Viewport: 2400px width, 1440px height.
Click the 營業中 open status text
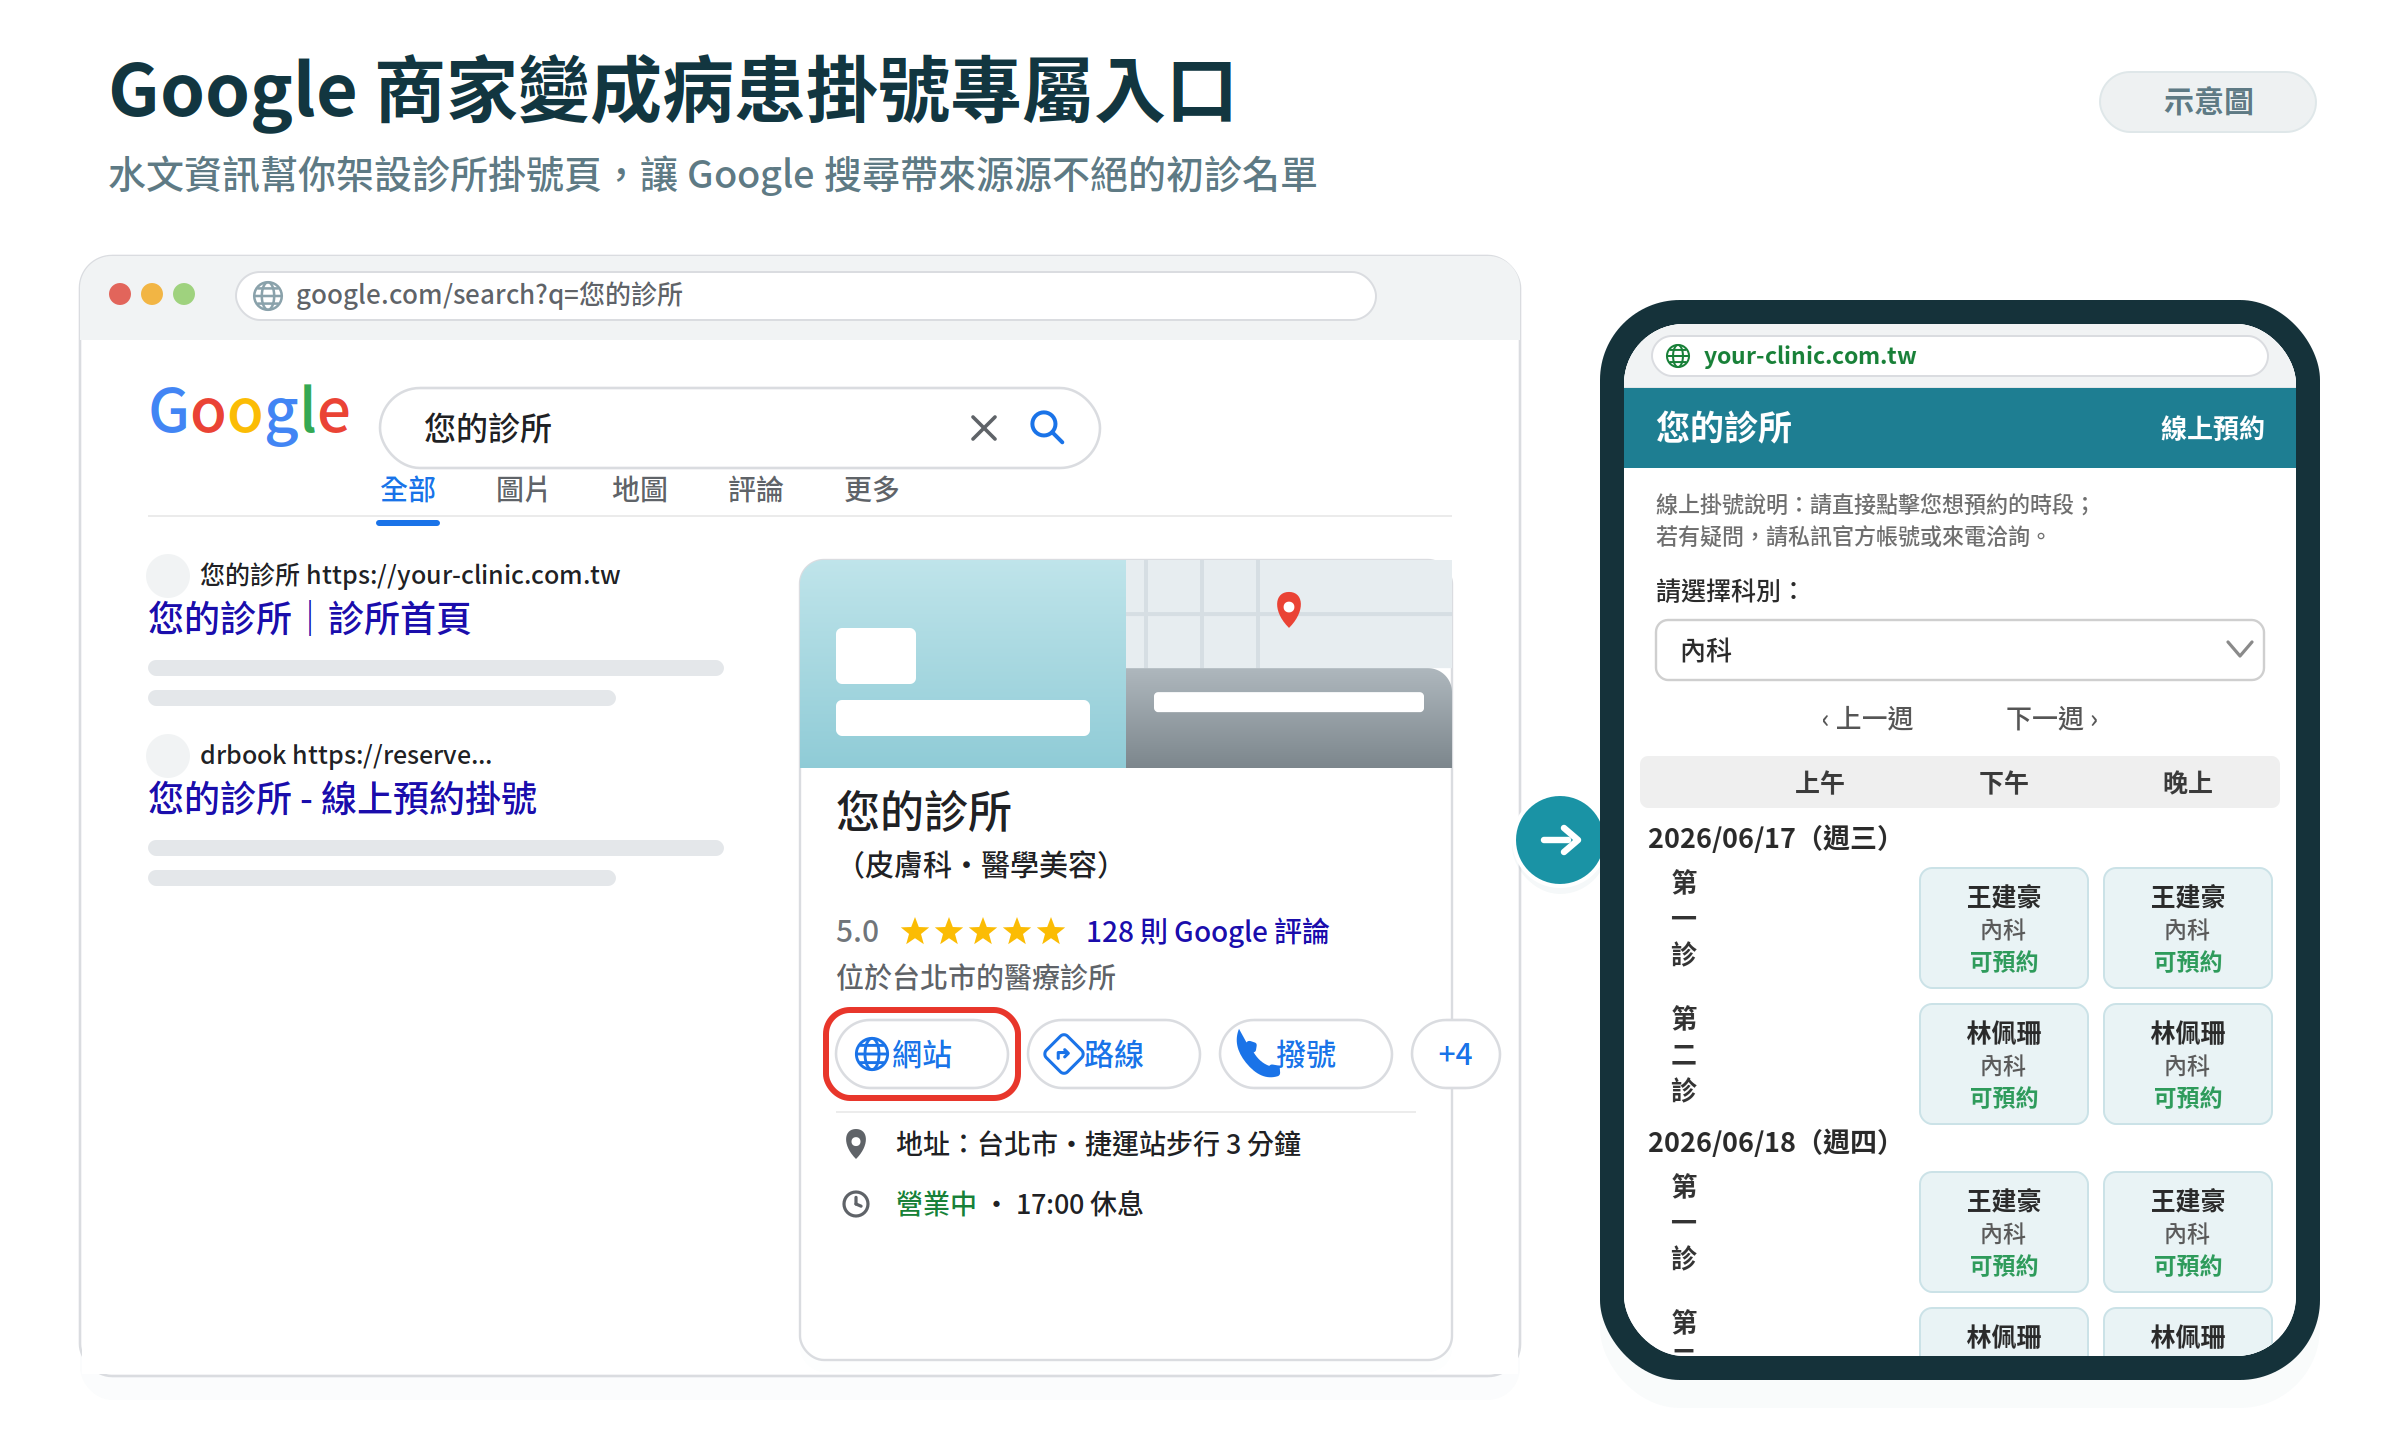click(x=936, y=1204)
